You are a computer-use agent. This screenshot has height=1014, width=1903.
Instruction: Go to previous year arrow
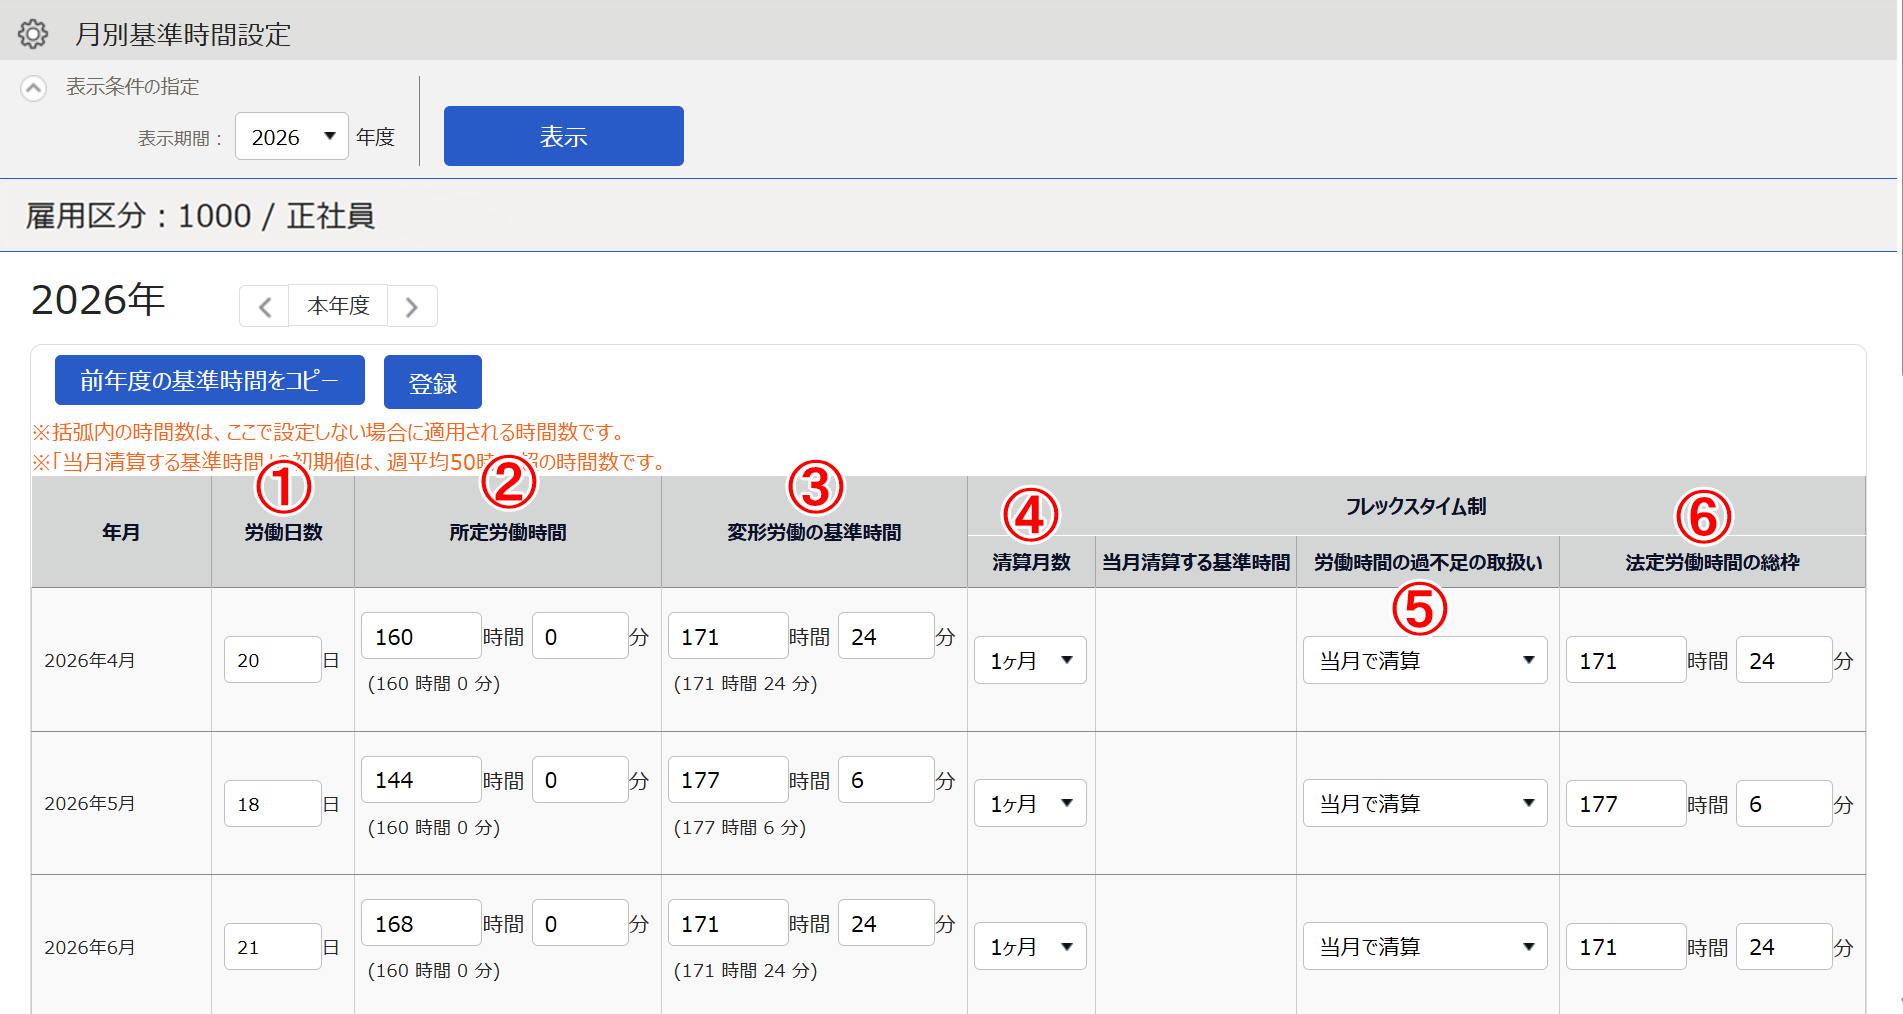[264, 306]
